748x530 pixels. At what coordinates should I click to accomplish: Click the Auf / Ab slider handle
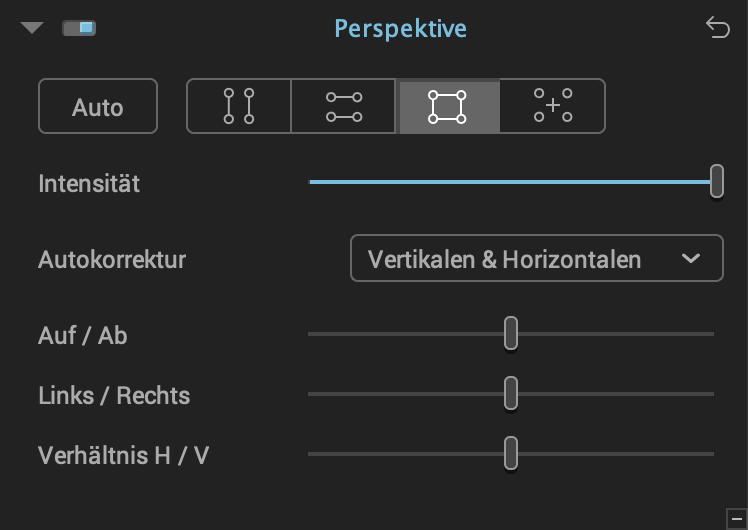pos(511,333)
